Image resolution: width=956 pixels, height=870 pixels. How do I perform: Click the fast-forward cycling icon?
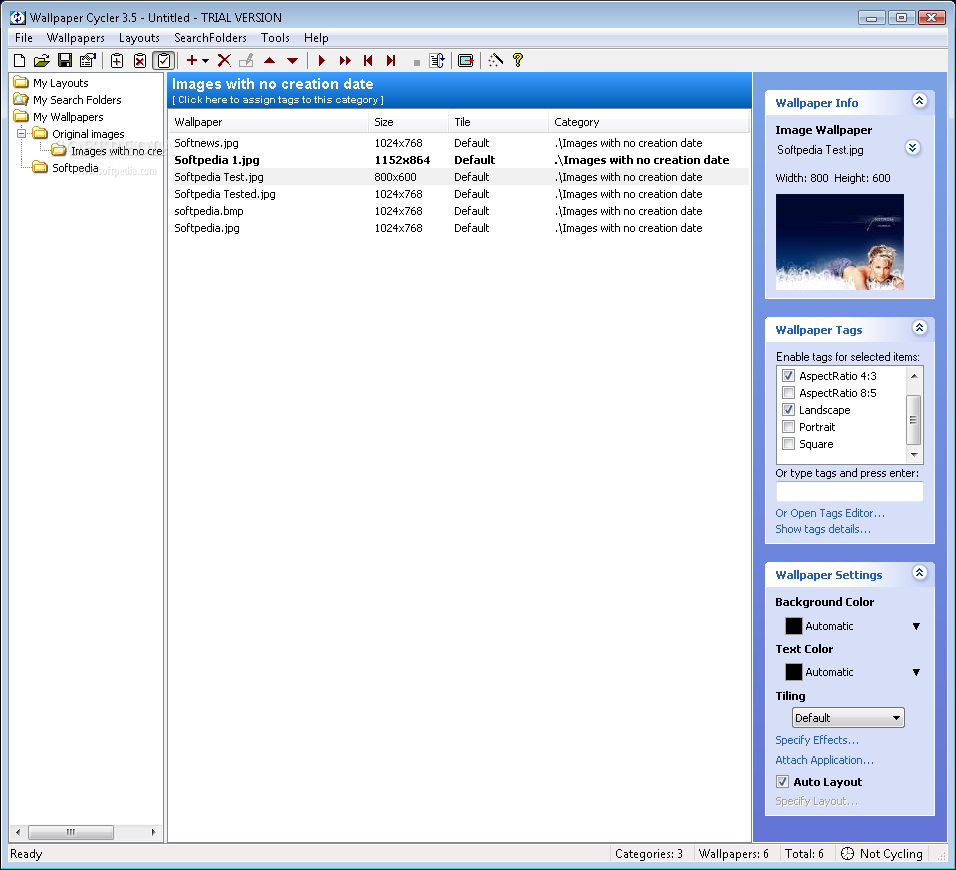tap(345, 60)
